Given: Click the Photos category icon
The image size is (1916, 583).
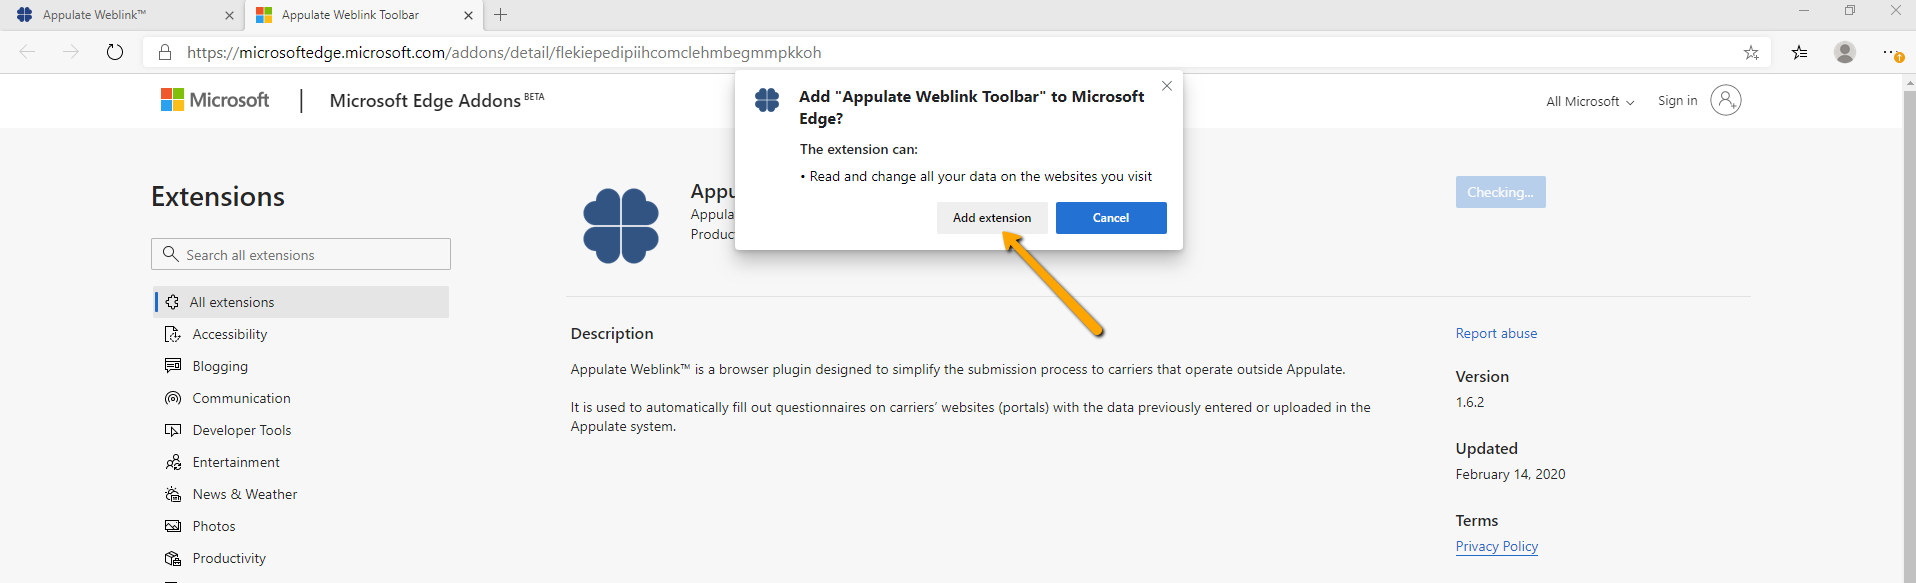Looking at the screenshot, I should (173, 526).
